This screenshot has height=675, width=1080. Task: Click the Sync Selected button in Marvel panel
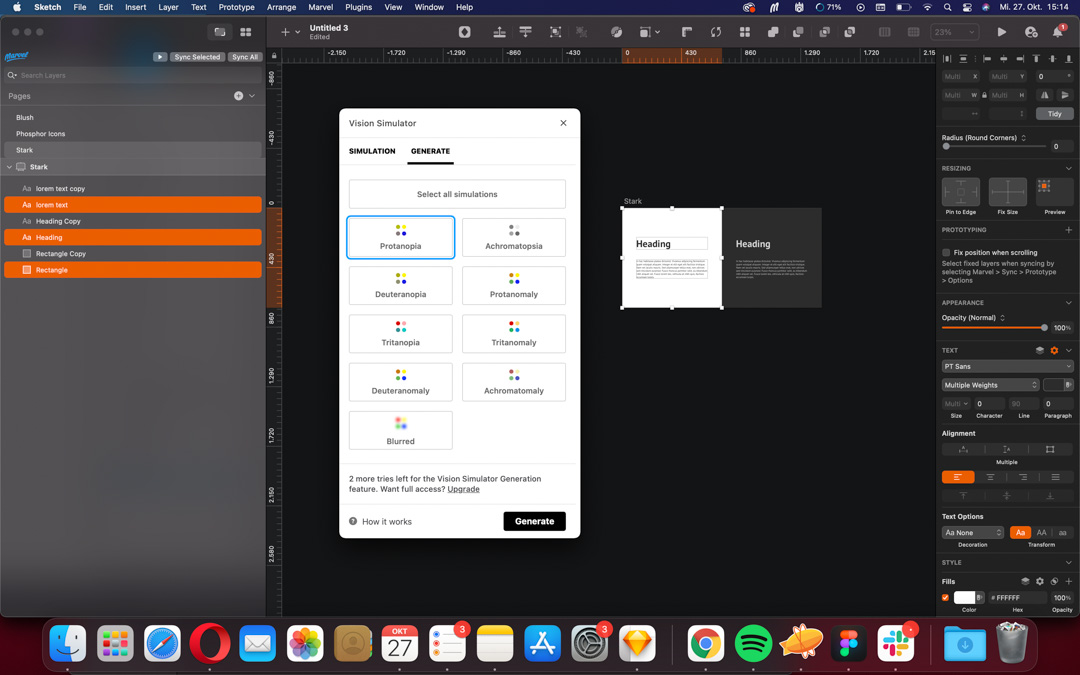point(197,57)
